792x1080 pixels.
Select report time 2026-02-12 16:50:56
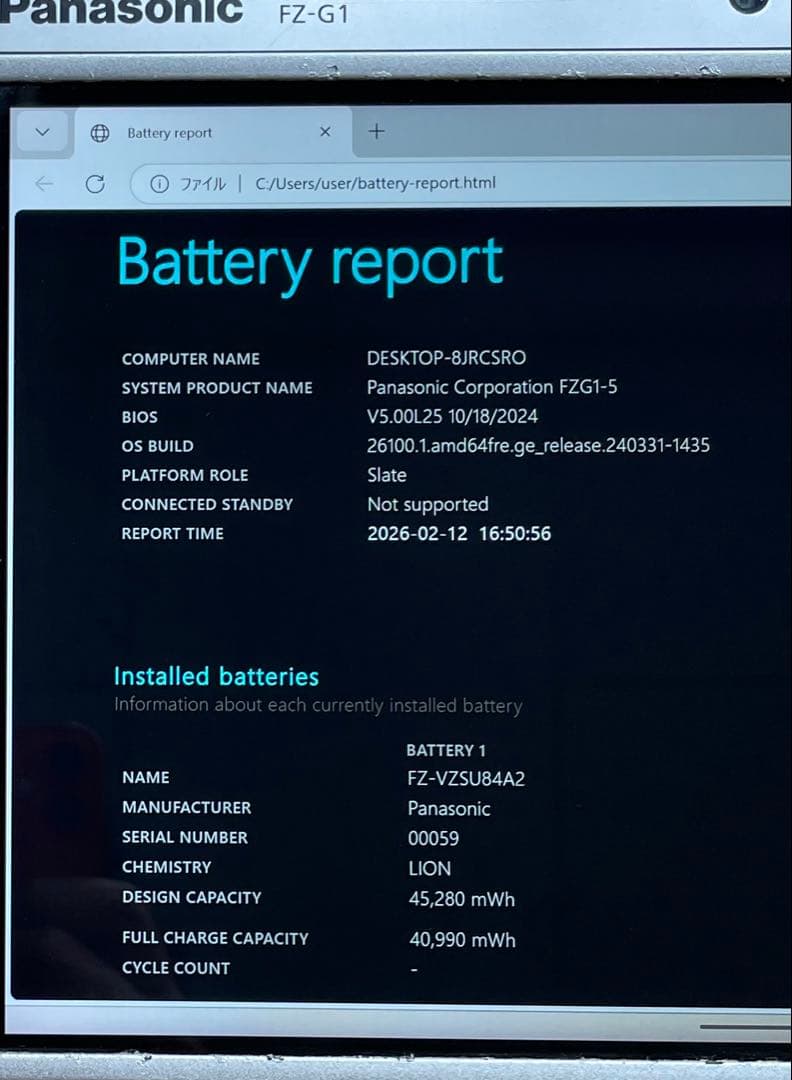tap(459, 534)
